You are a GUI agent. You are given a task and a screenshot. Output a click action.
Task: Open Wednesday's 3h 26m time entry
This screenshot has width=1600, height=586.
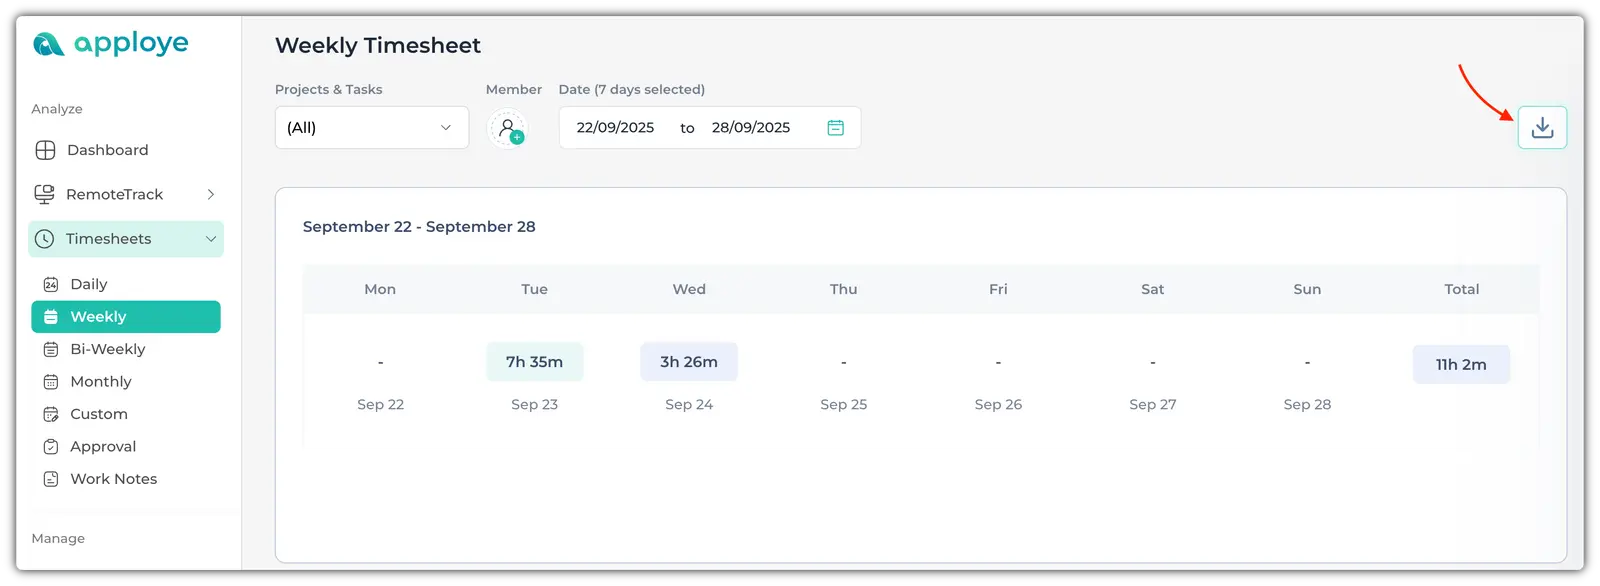688,362
